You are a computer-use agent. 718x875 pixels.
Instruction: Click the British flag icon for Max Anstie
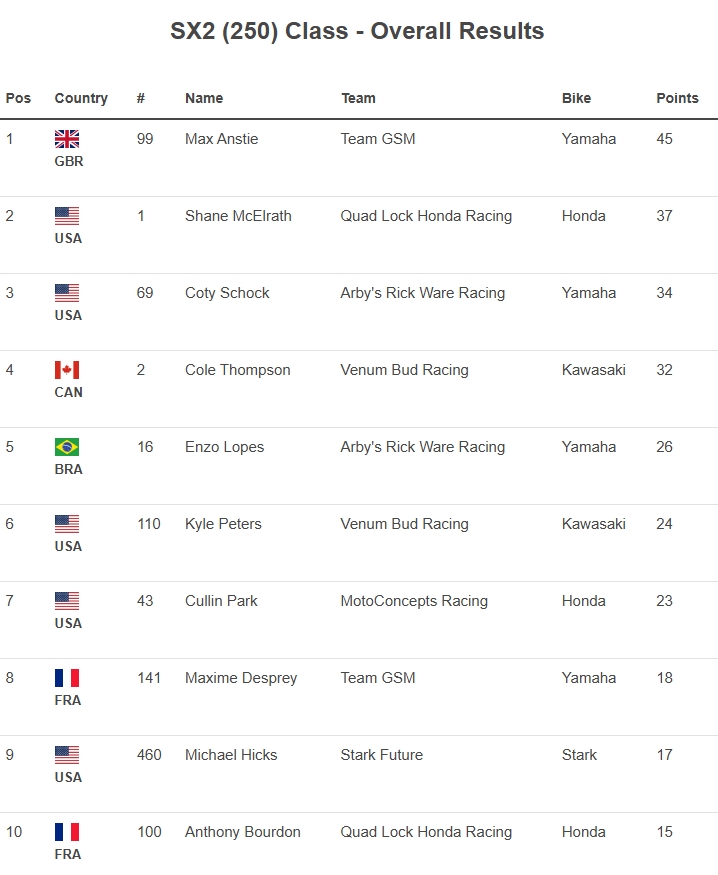pos(67,139)
